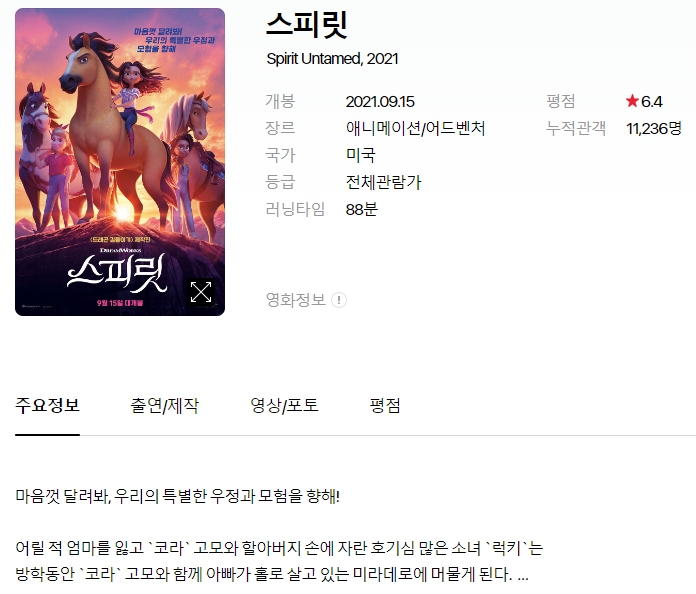Open the 영화정보 exclamation info icon

tap(339, 300)
